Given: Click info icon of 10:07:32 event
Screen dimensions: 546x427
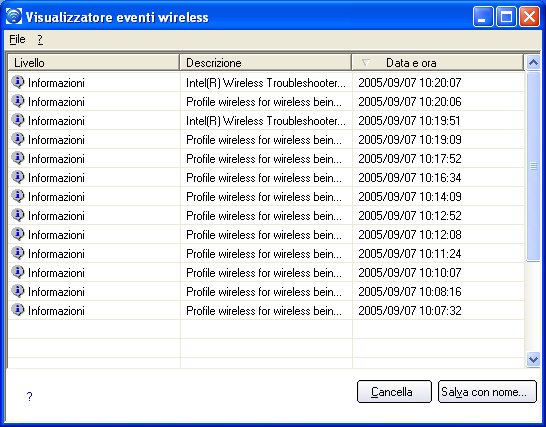Looking at the screenshot, I should (17, 310).
